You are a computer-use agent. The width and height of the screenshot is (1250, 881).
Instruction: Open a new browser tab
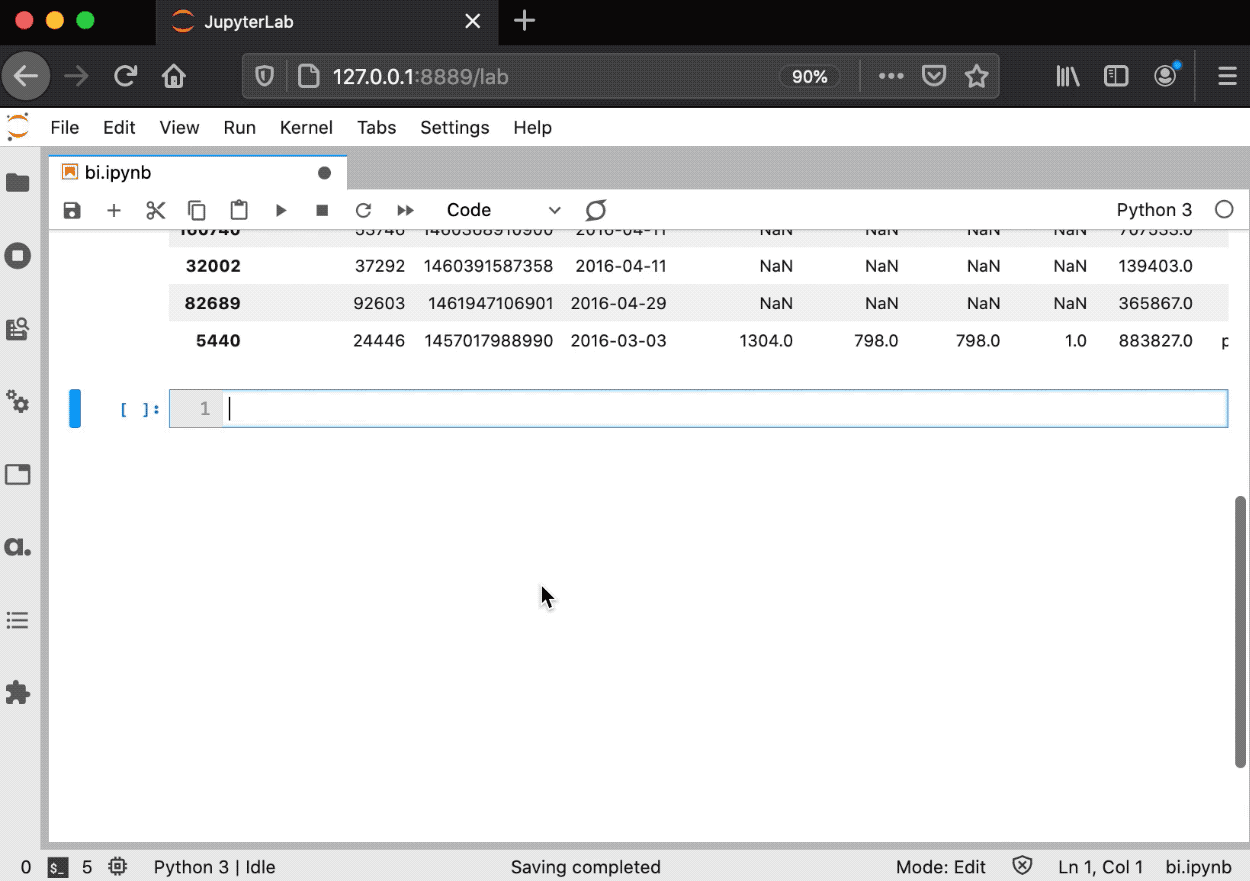pos(524,21)
